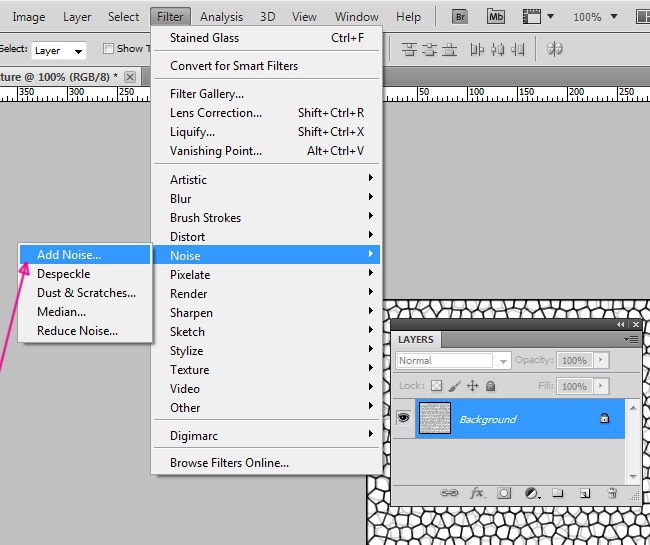650x545 pixels.
Task: Toggle the lock all padlock button
Action: click(489, 386)
